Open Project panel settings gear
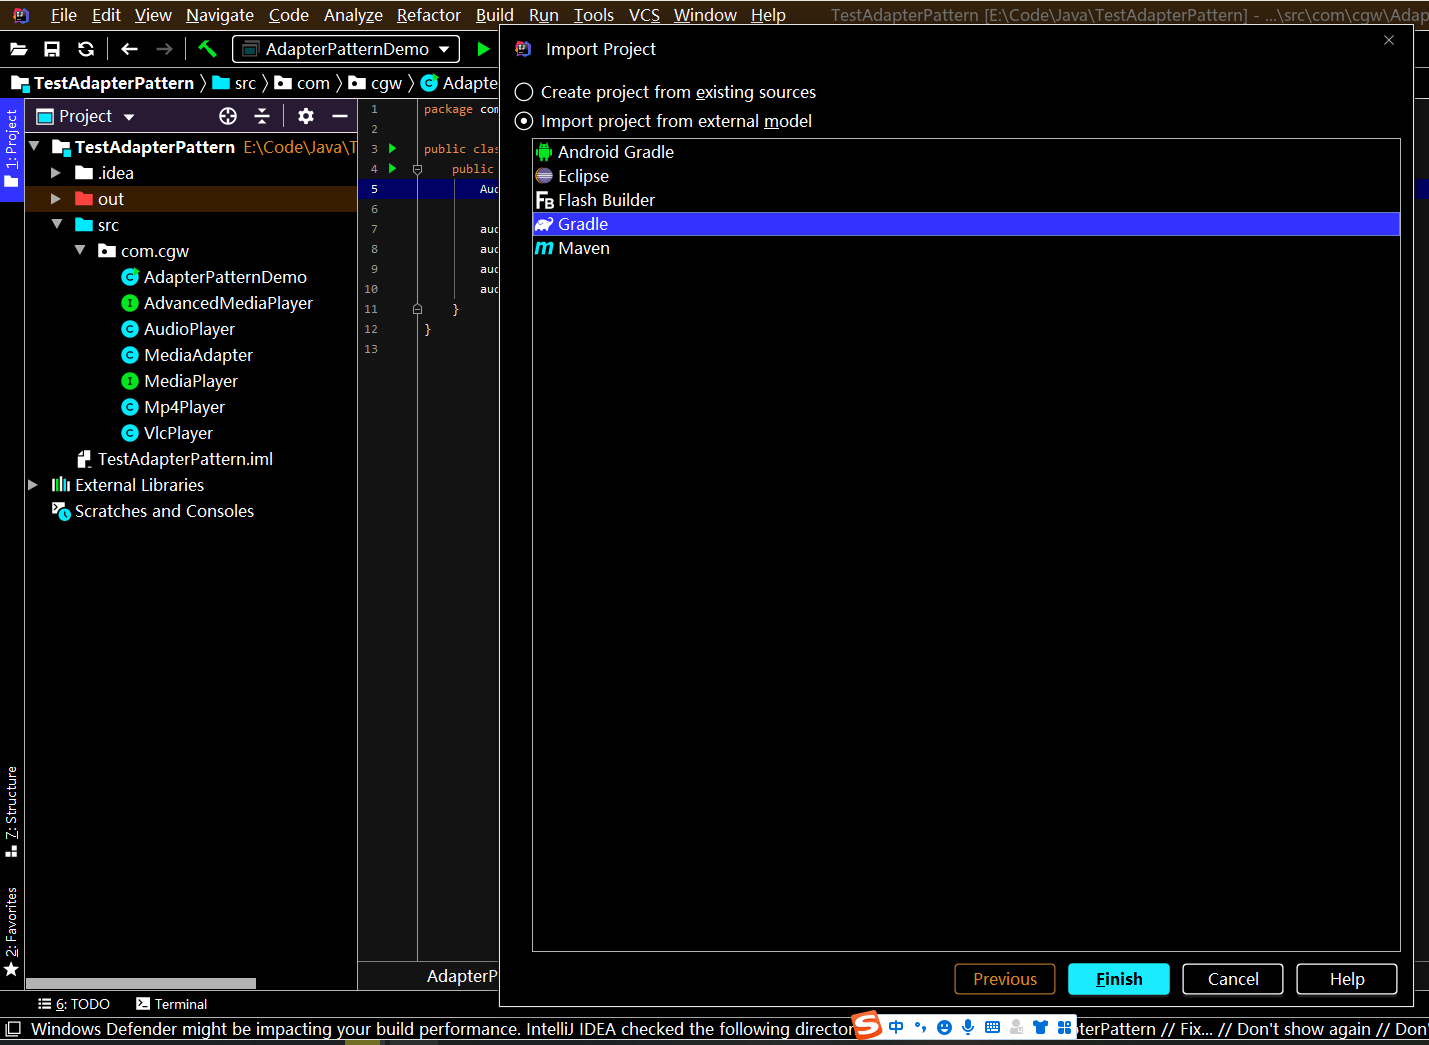 306,116
